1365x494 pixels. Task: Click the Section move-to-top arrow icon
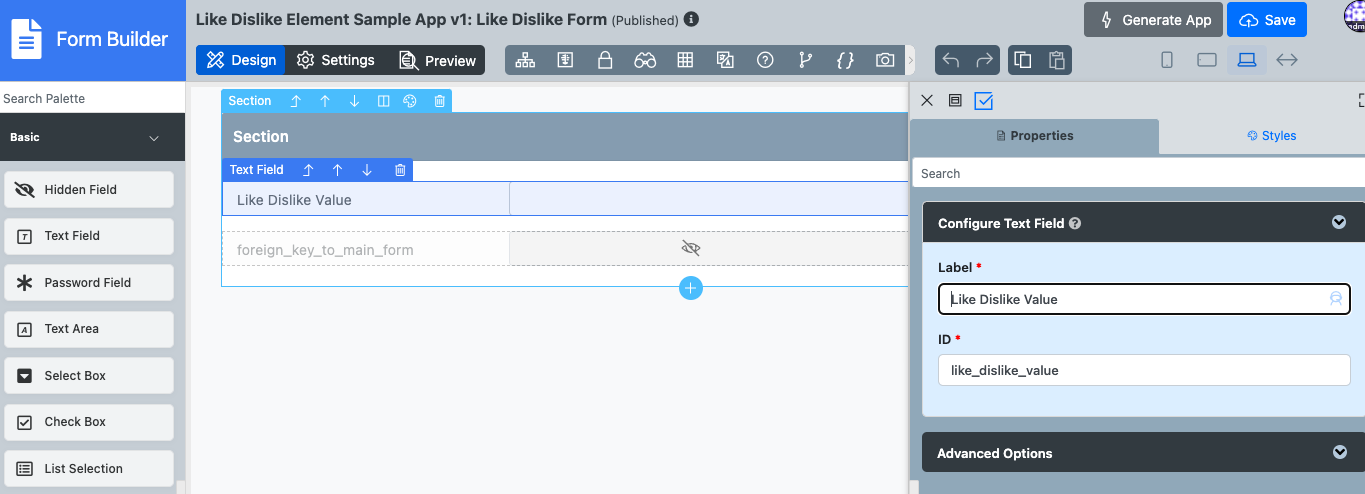(x=295, y=101)
